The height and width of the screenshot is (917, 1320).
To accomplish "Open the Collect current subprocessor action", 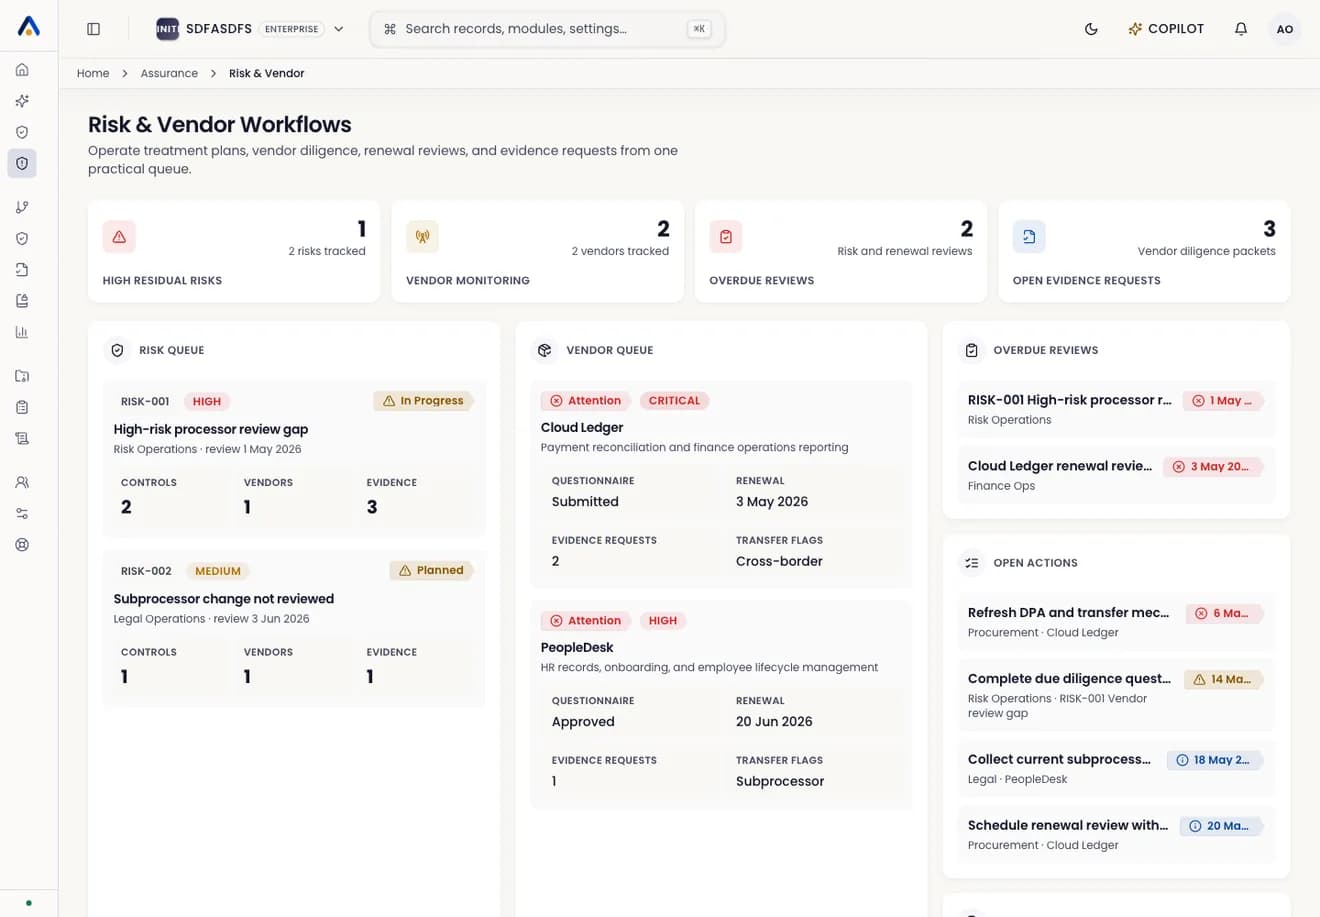I will (x=1116, y=769).
